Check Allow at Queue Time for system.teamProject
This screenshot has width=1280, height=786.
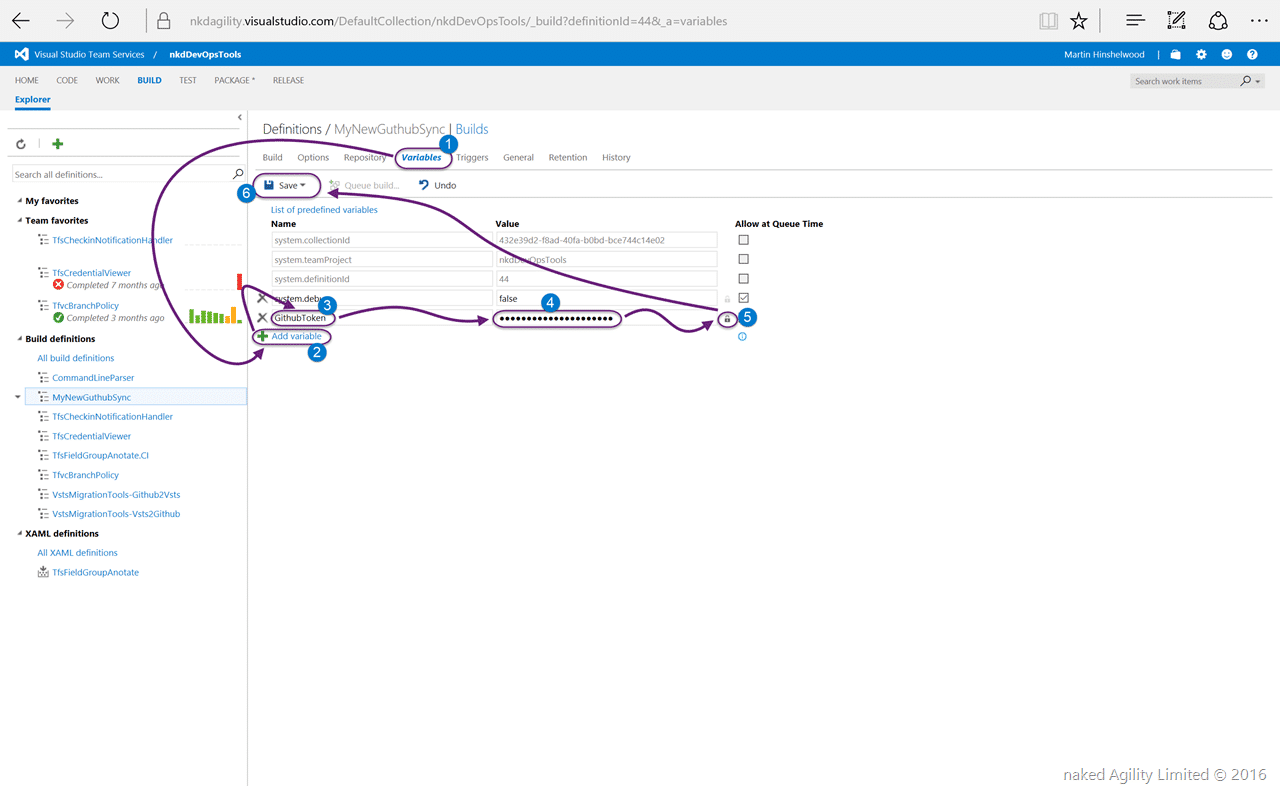(x=743, y=259)
